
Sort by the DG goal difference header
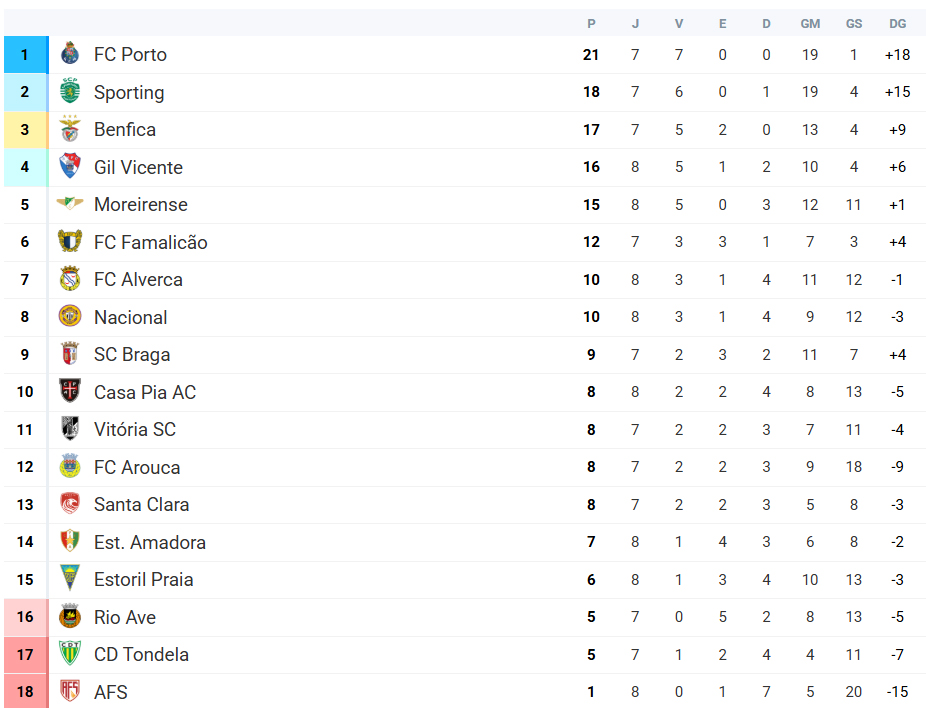897,24
